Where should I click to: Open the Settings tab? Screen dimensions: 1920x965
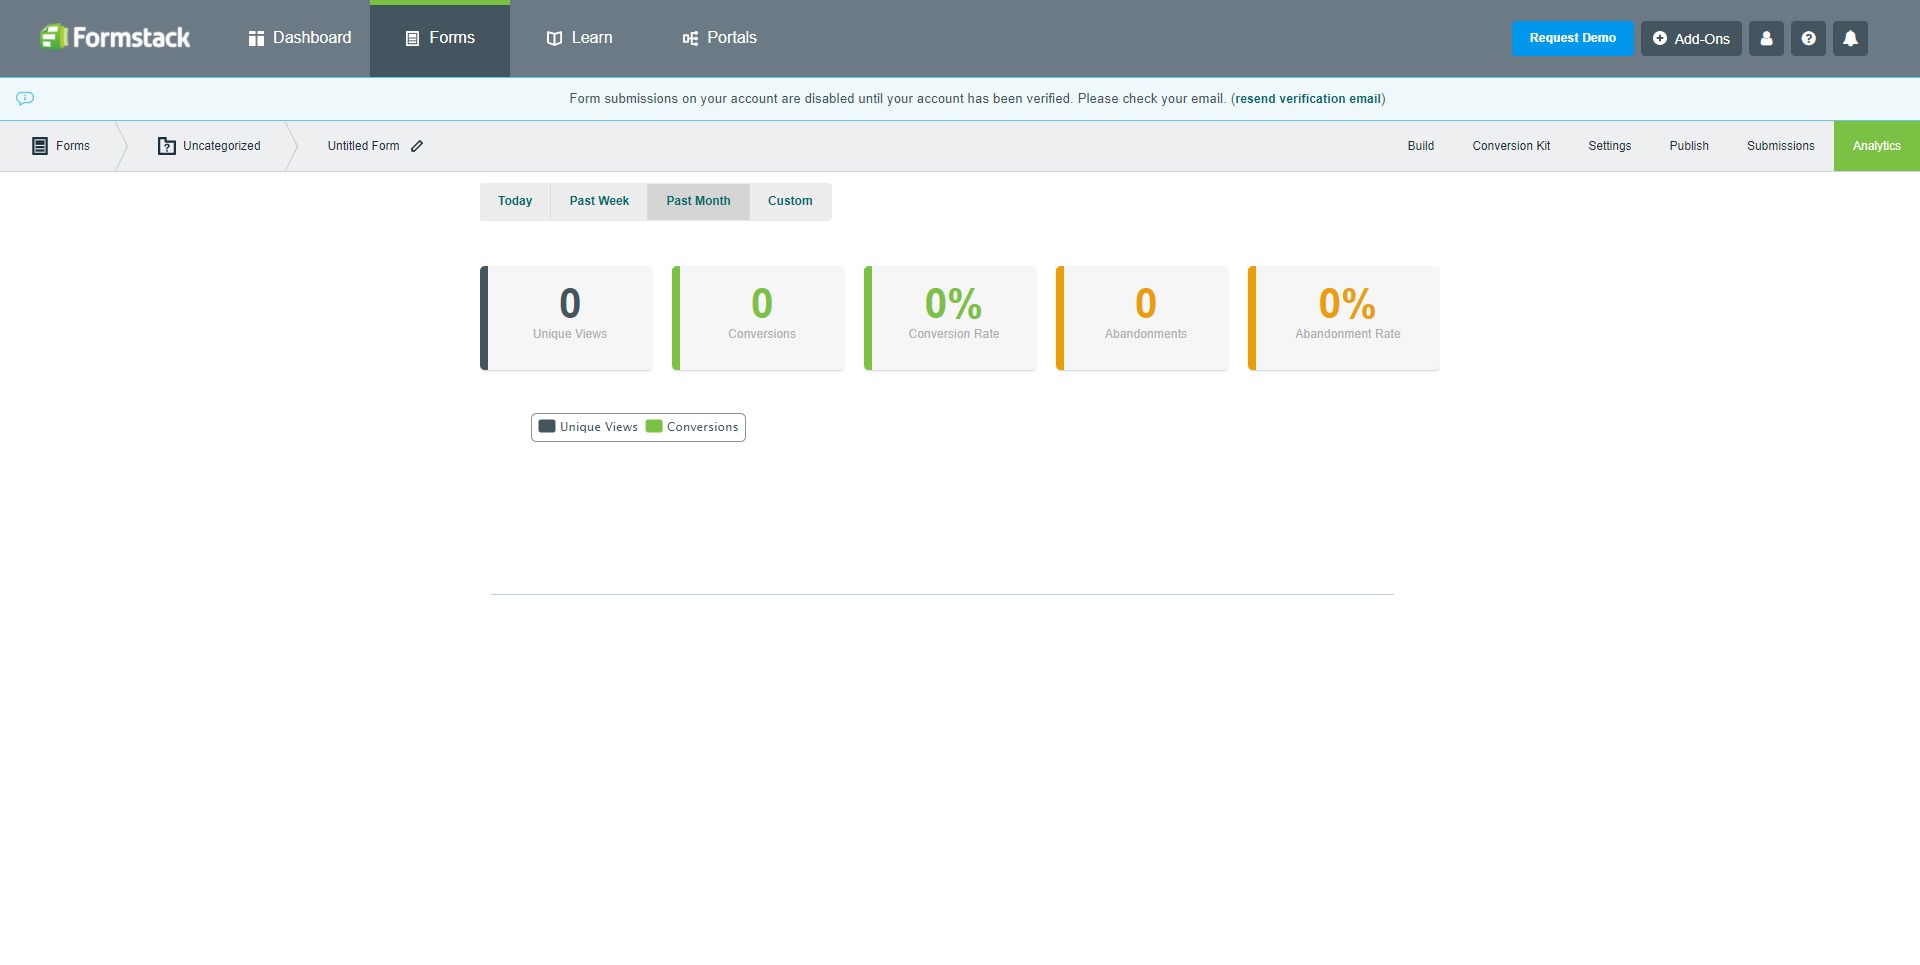click(x=1609, y=146)
